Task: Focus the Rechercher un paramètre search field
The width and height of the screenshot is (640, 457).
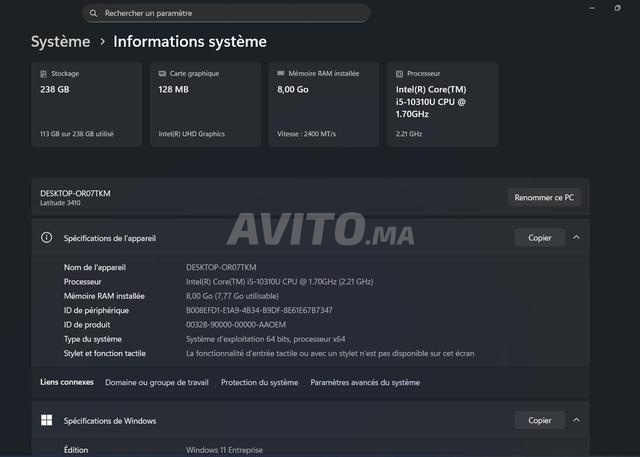Action: (225, 13)
